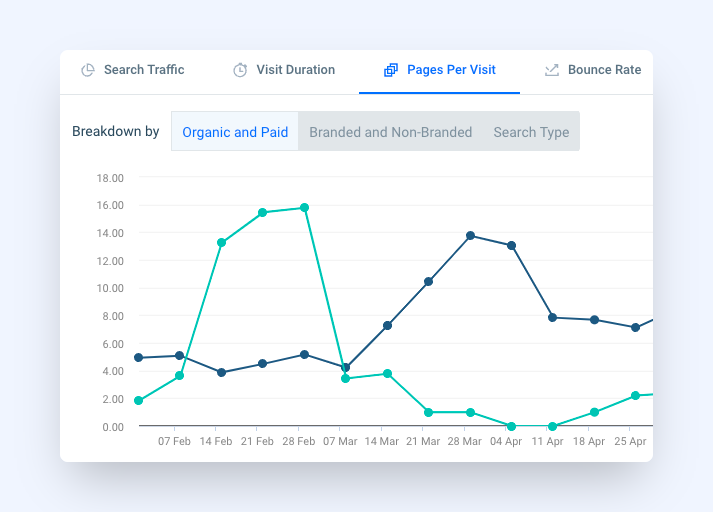The height and width of the screenshot is (512, 713).
Task: Click the Pages Per Visit stacked pages icon
Action: click(391, 70)
